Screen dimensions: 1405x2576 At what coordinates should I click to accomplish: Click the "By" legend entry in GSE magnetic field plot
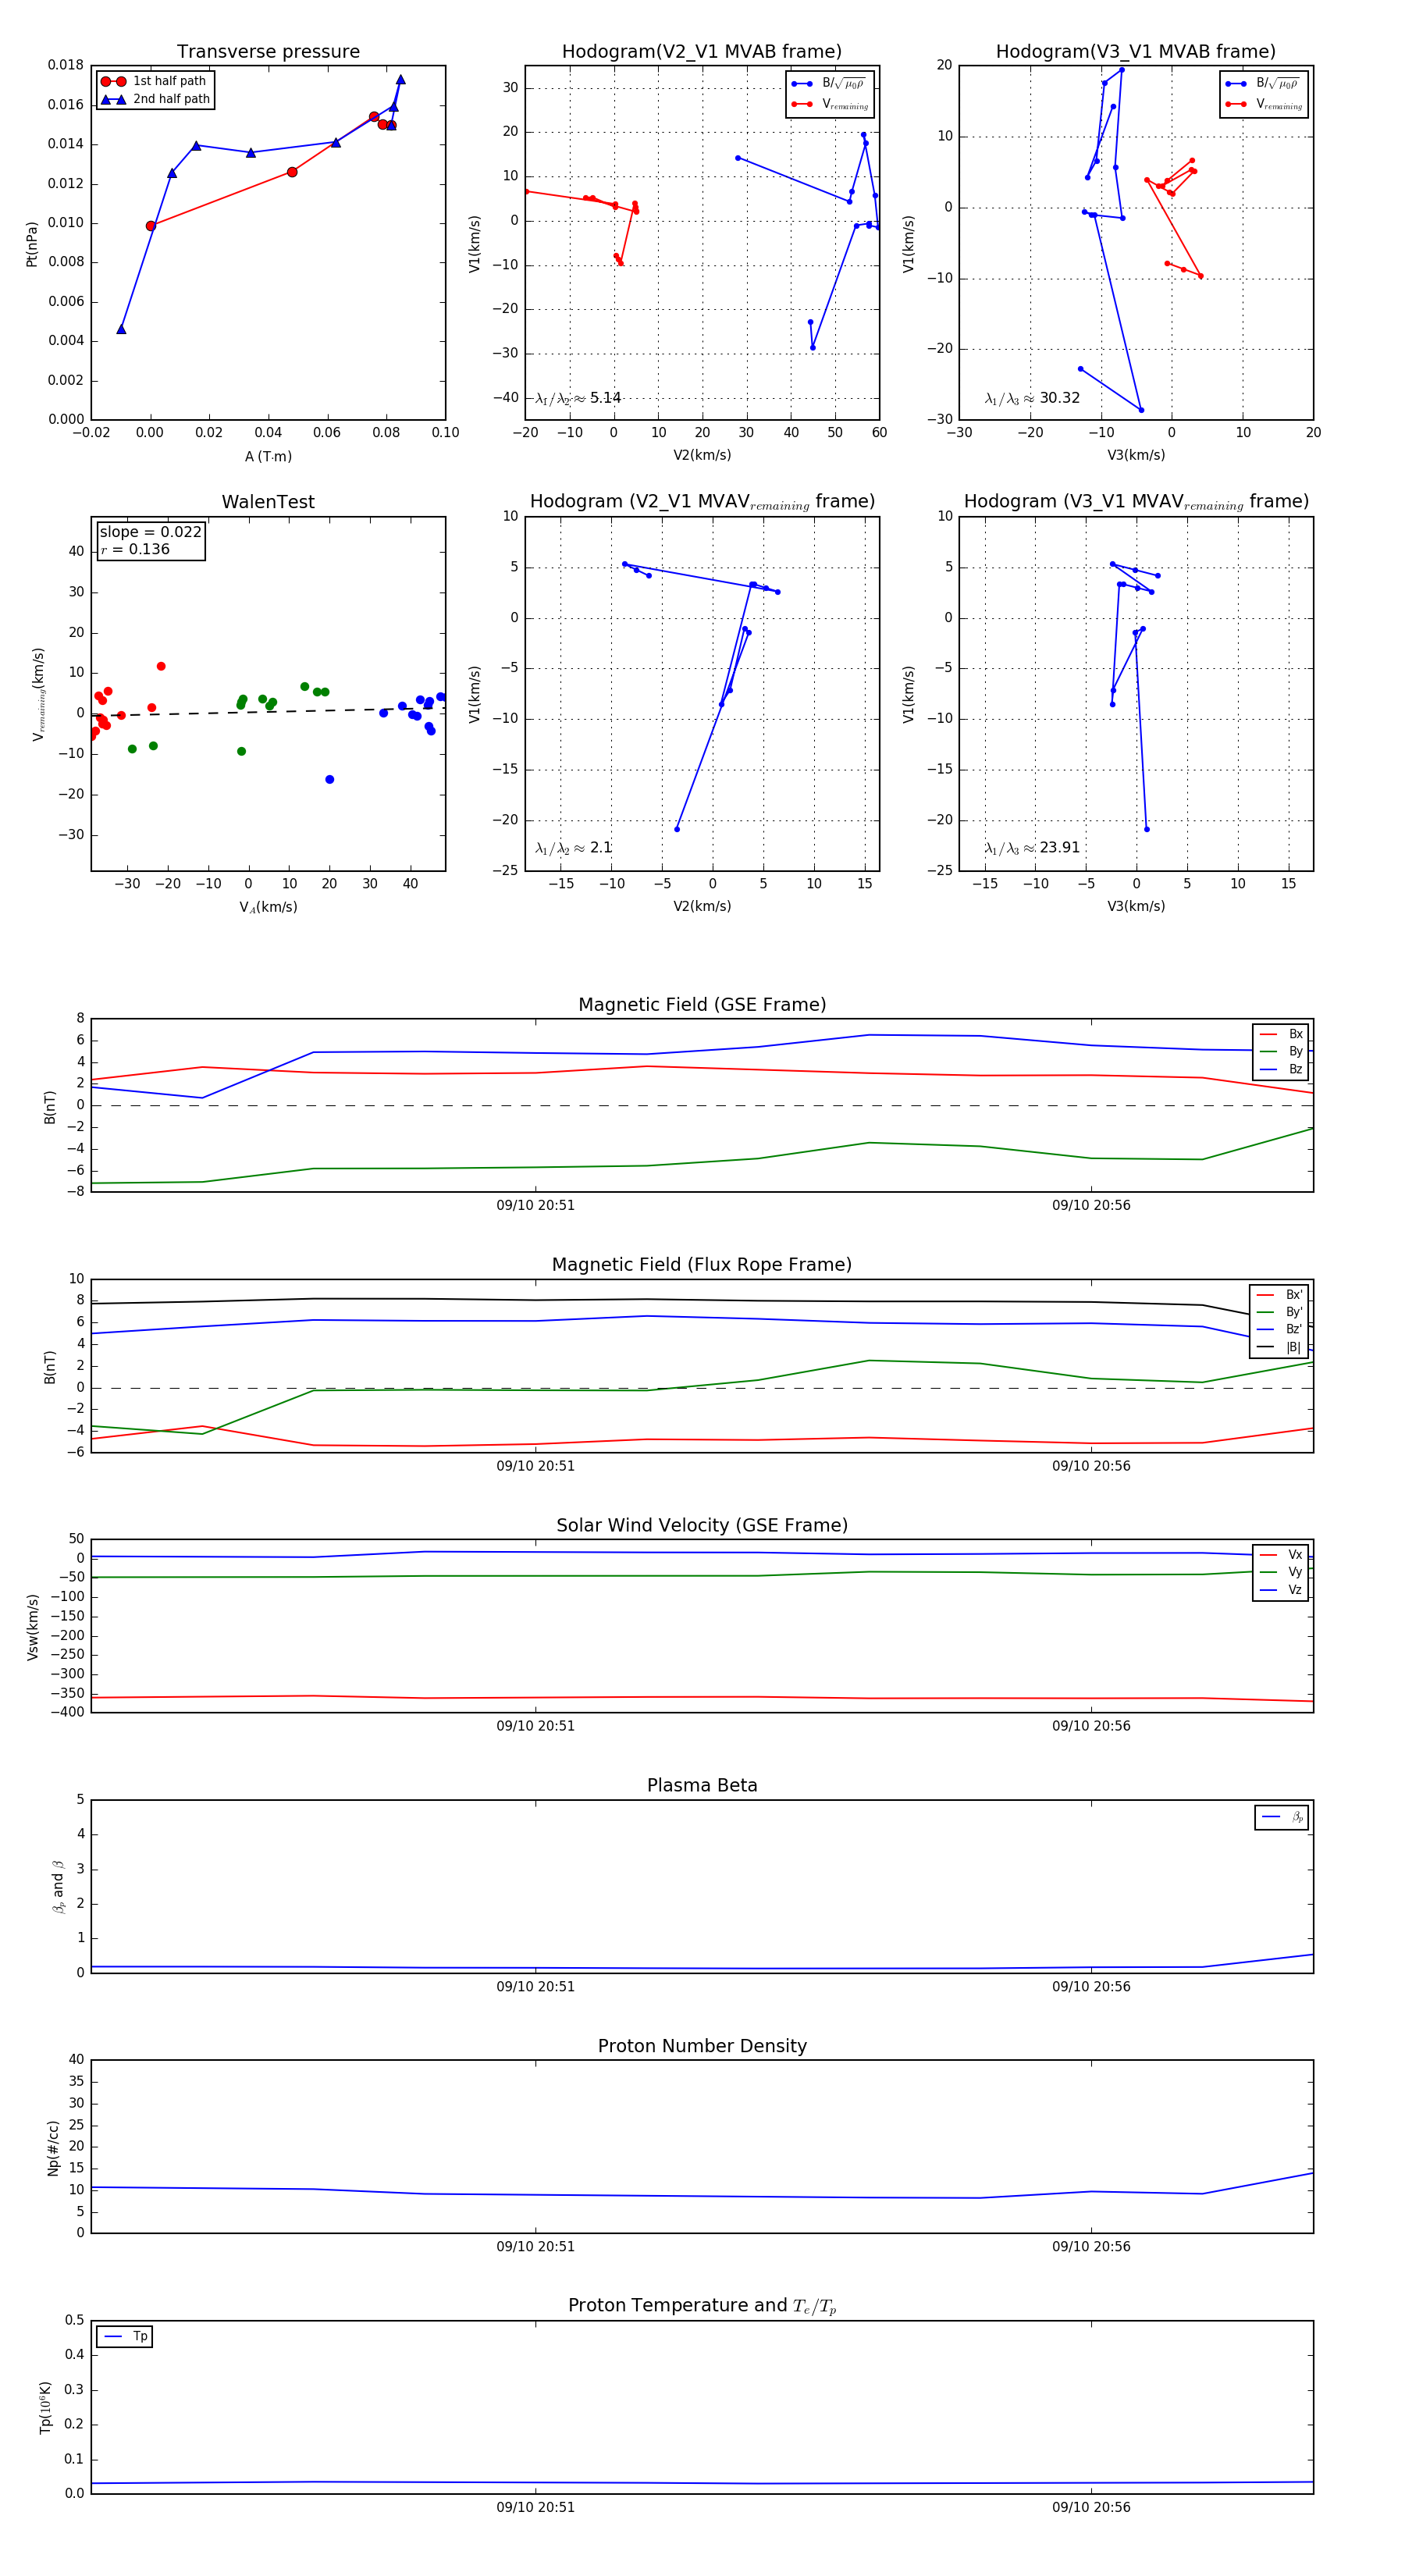pos(1281,1052)
